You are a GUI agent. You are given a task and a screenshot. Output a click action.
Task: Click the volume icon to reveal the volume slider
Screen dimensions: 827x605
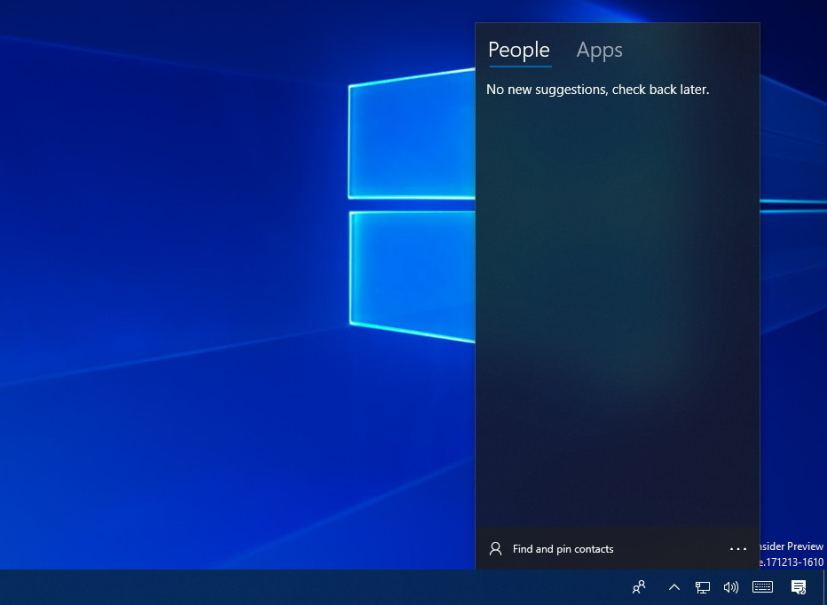pyautogui.click(x=731, y=587)
